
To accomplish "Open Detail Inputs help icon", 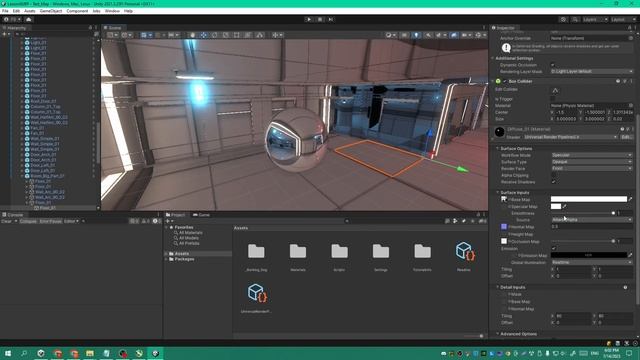I will click(x=625, y=287).
